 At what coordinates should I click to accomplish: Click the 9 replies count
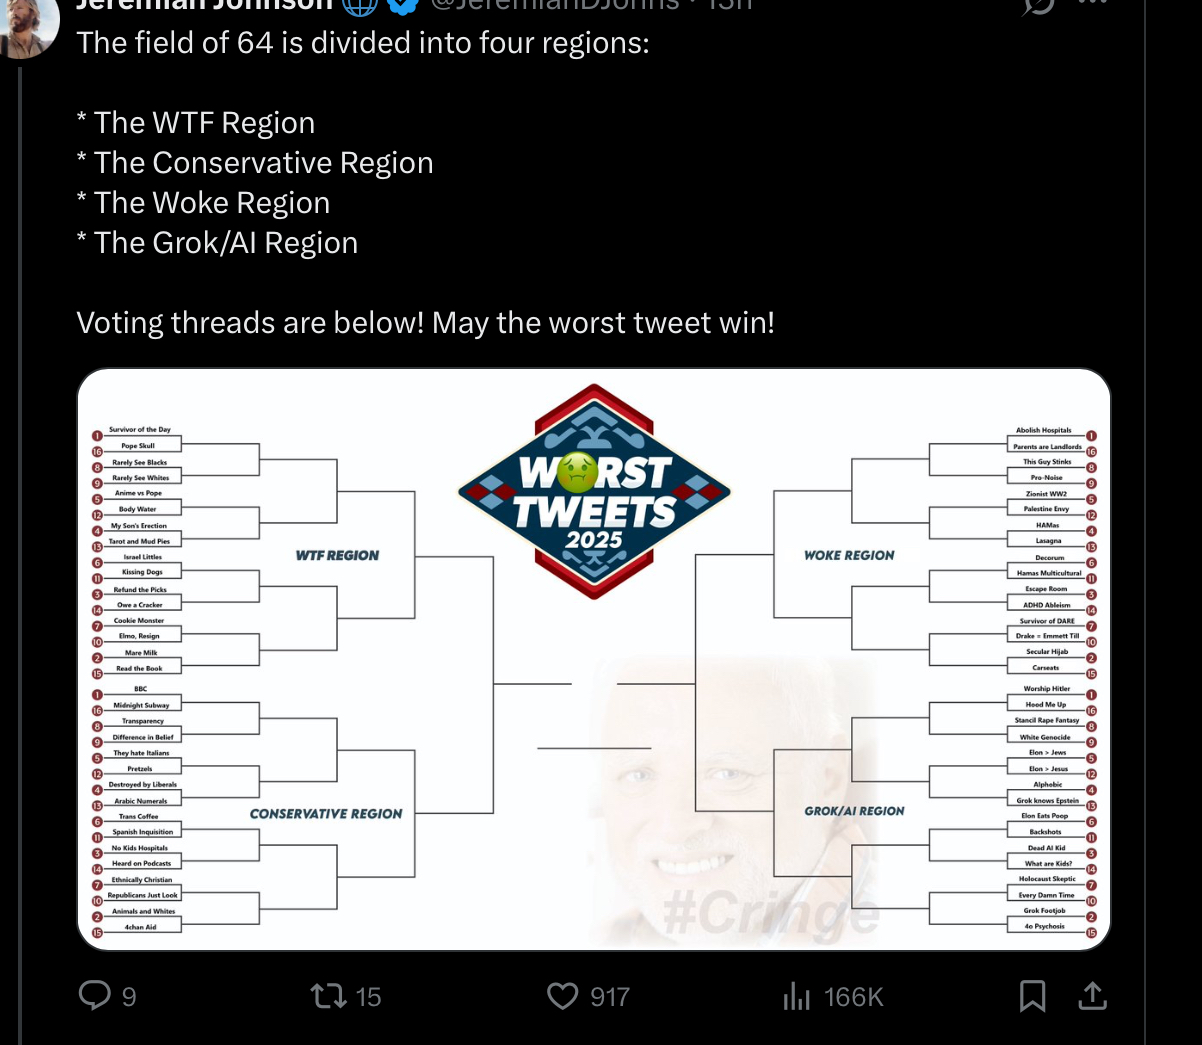129,997
